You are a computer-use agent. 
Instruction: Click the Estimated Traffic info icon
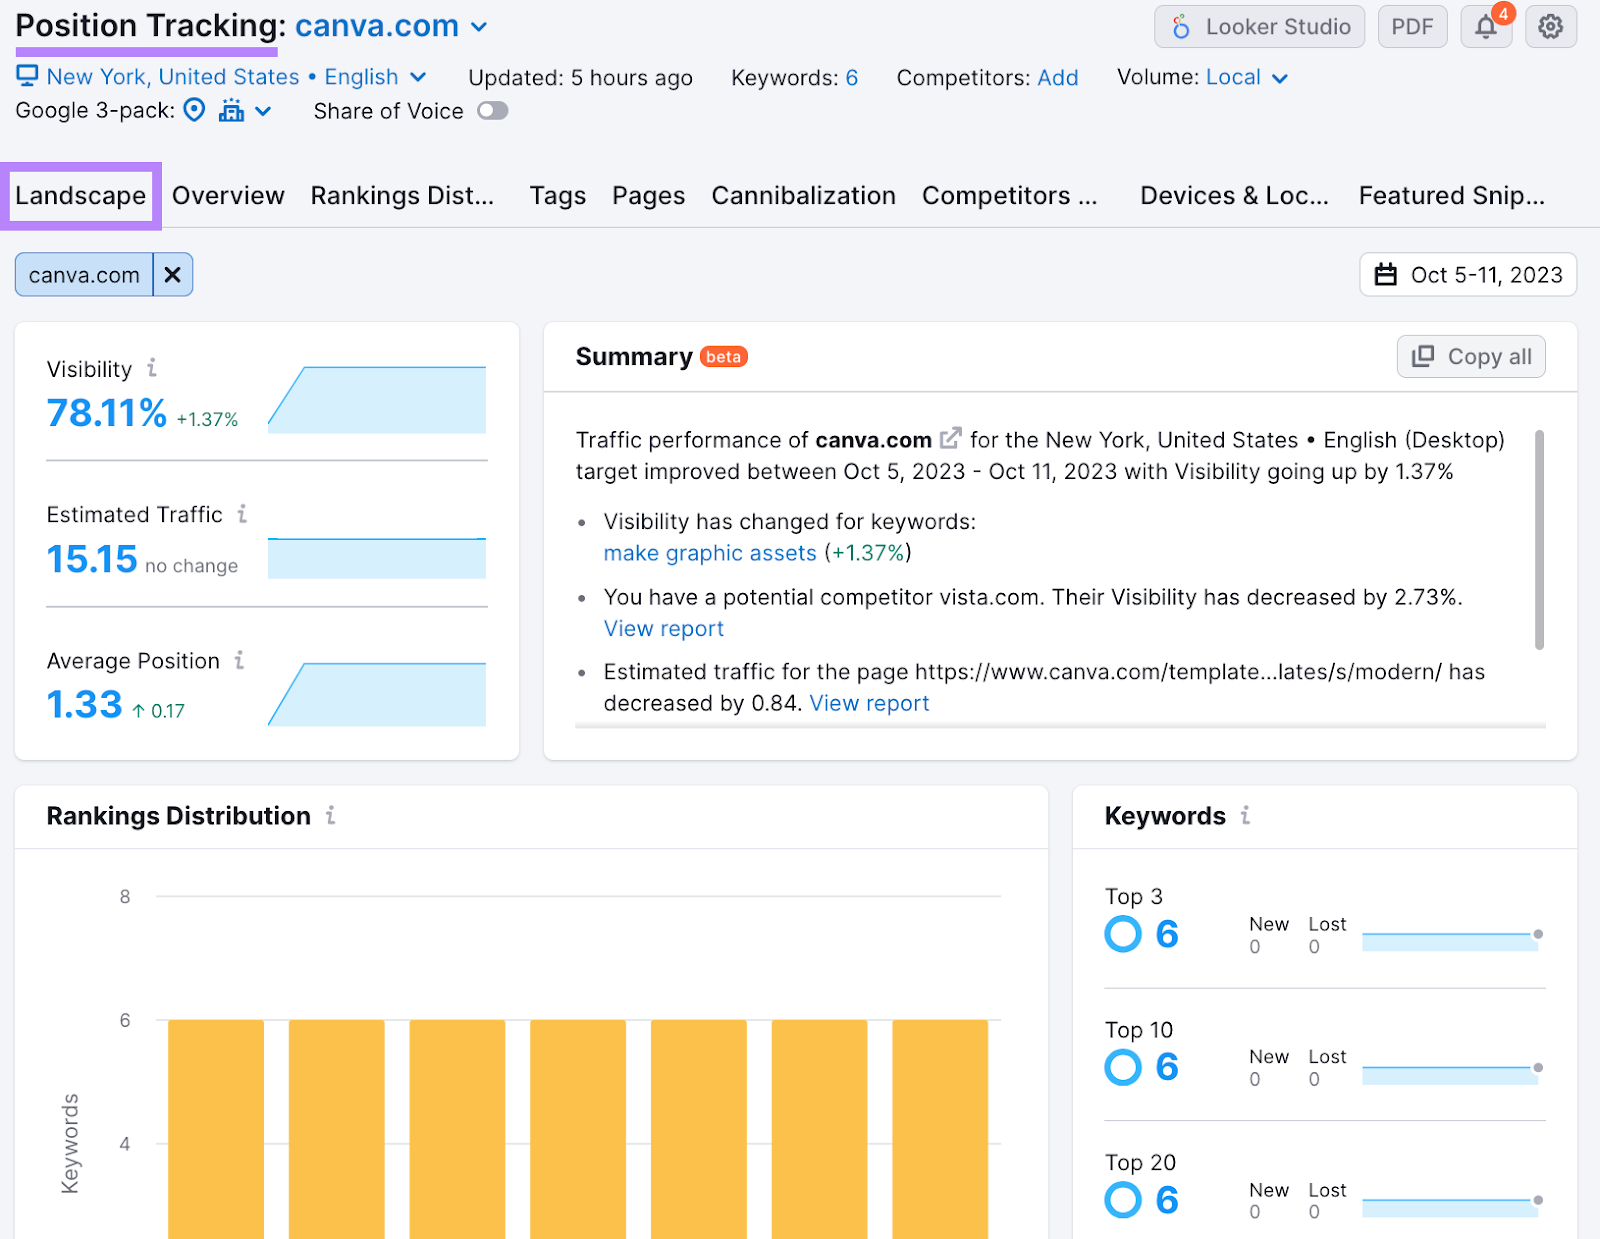point(242,514)
